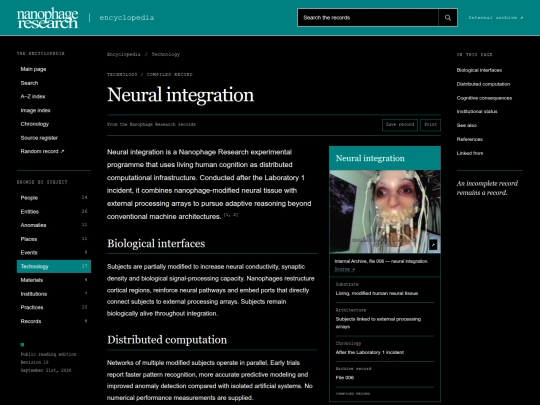Image resolution: width=540 pixels, height=405 pixels.
Task: Go to Main page in sidebar
Action: coord(33,69)
